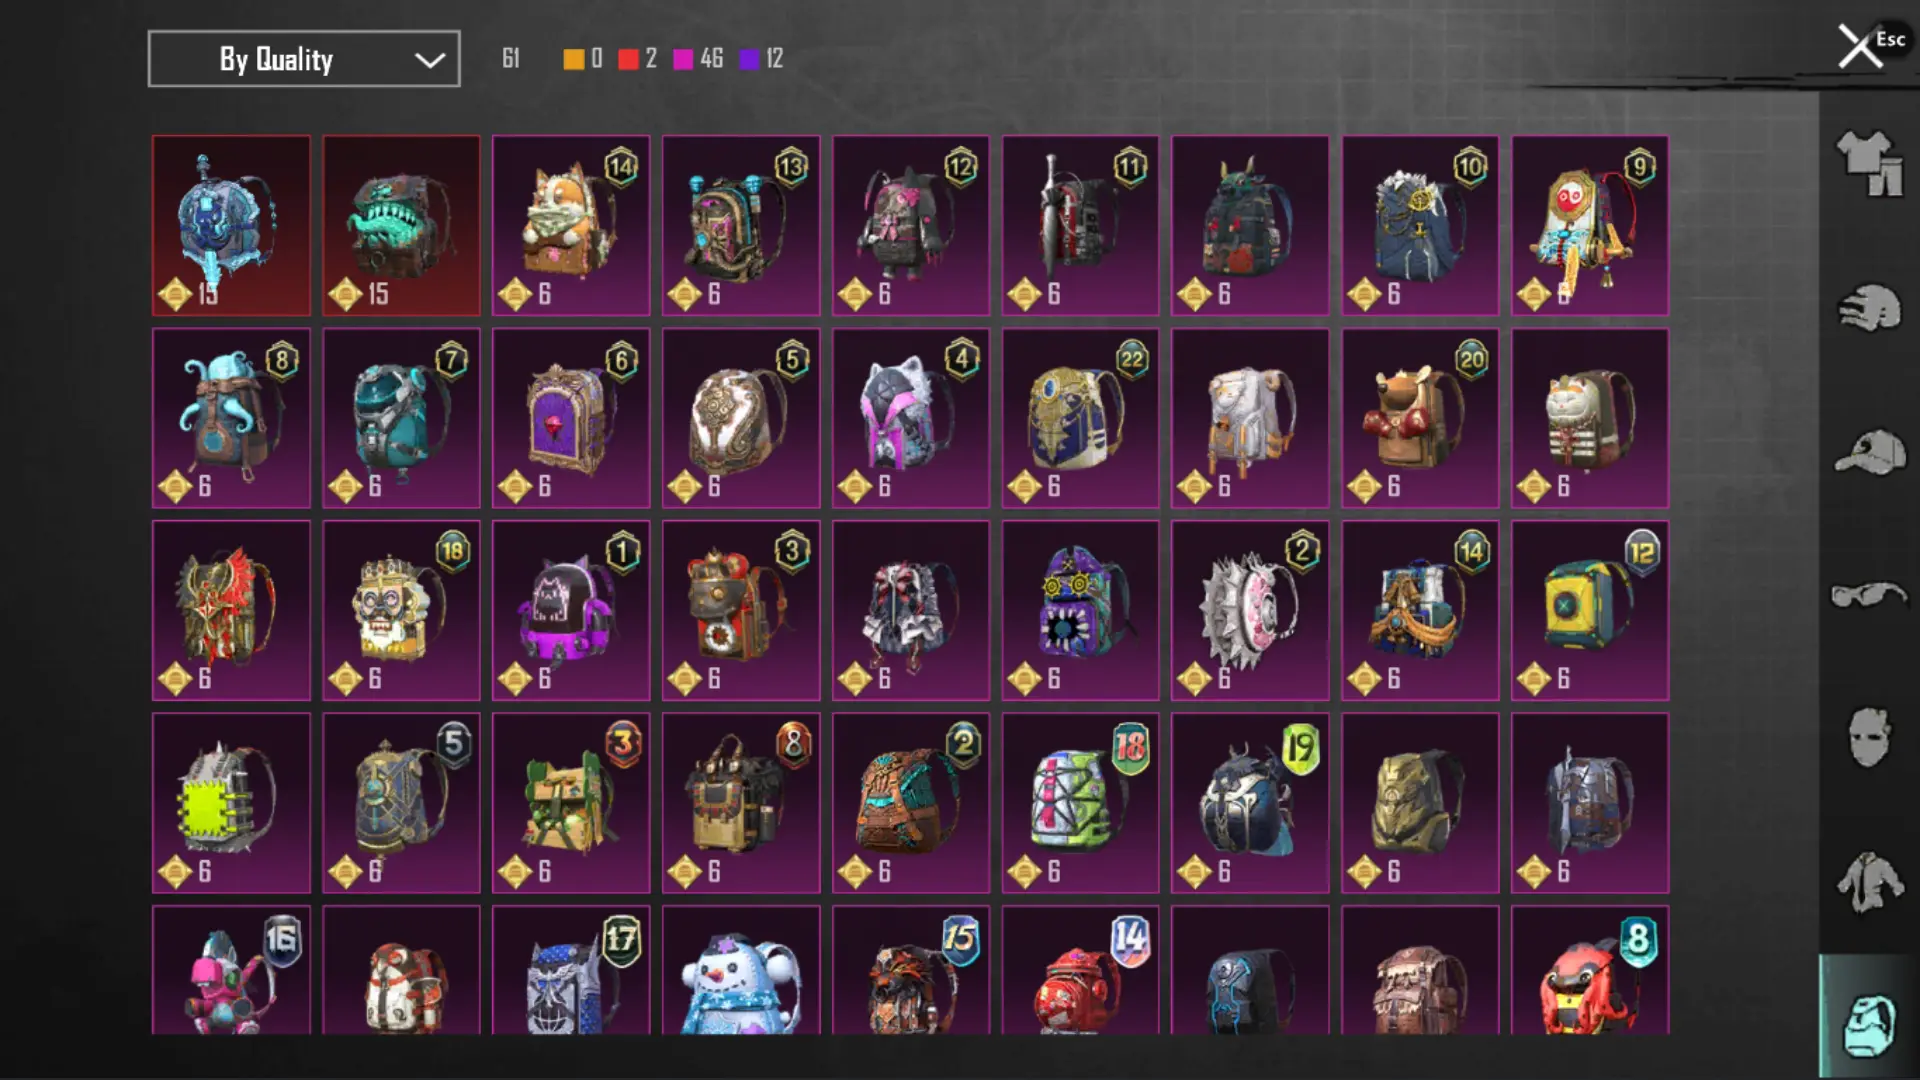The width and height of the screenshot is (1920, 1080).
Task: Select the blue skull mythic backpack
Action: click(231, 226)
